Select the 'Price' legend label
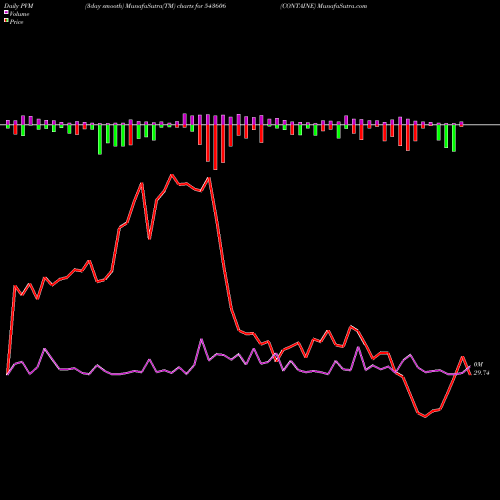Viewport: 500px width, 500px height. point(16,22)
